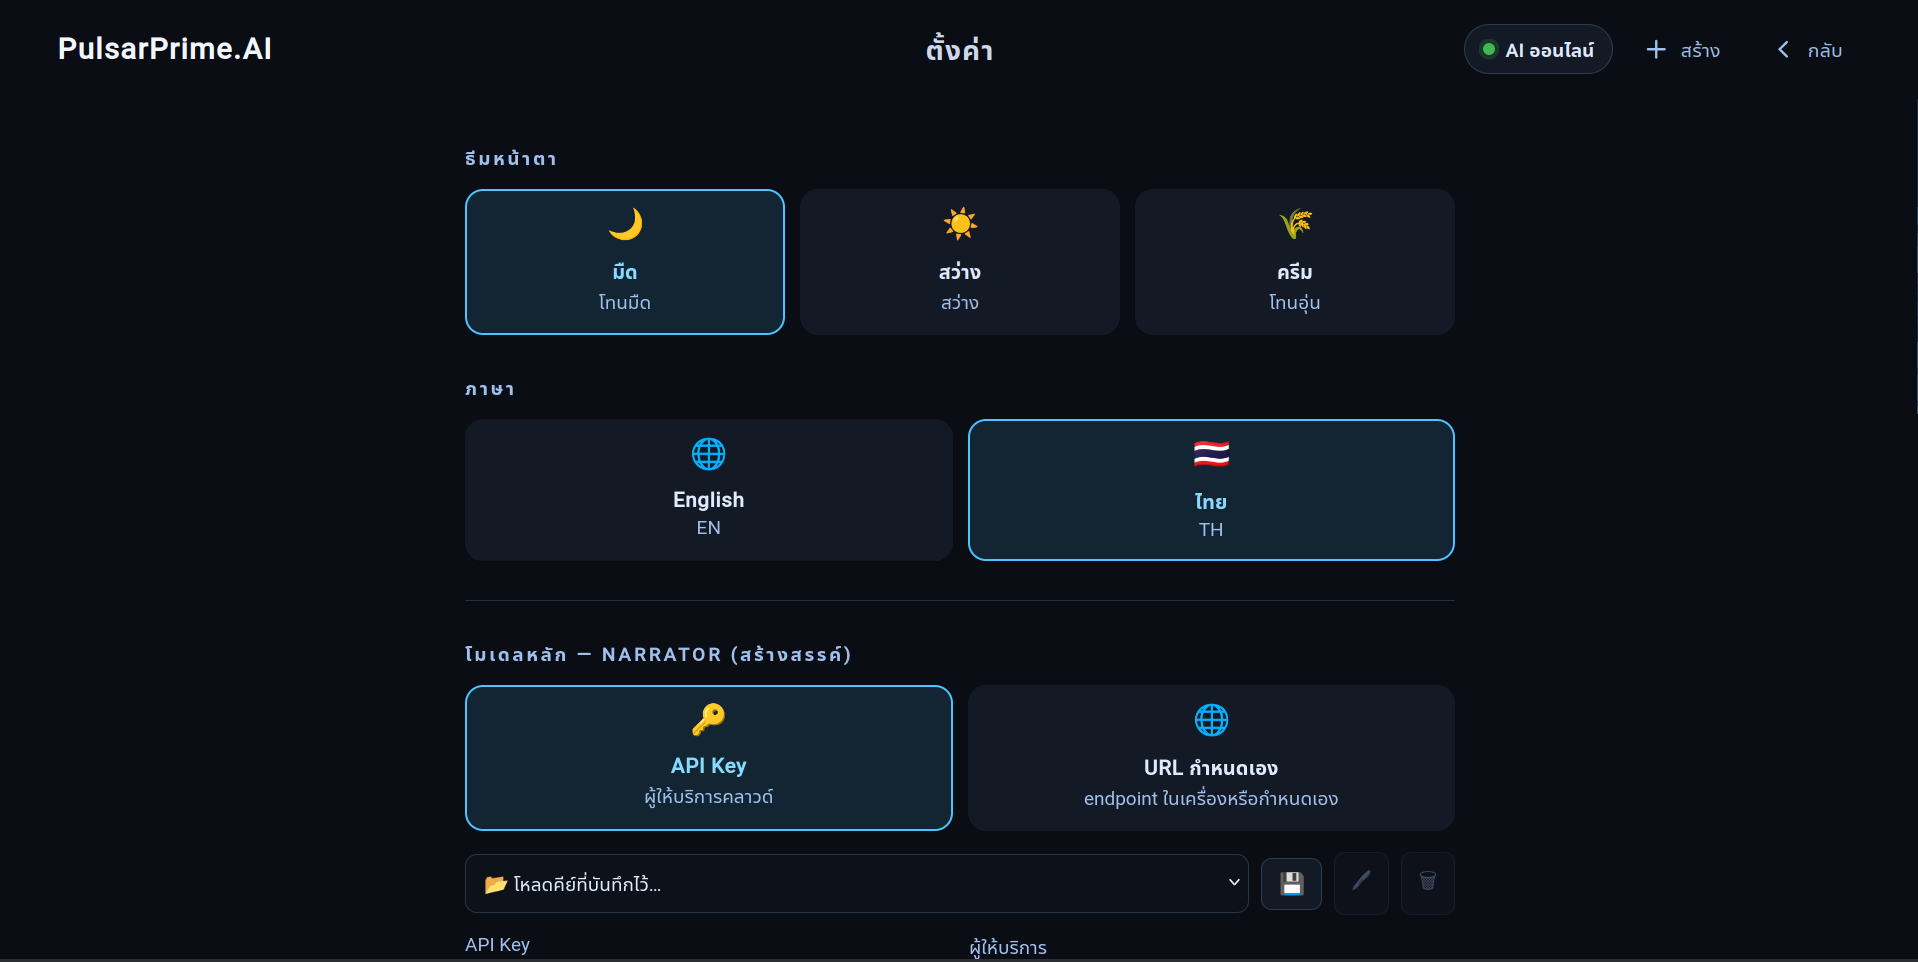
Task: Click the ภาษา section heading
Action: [x=490, y=389]
